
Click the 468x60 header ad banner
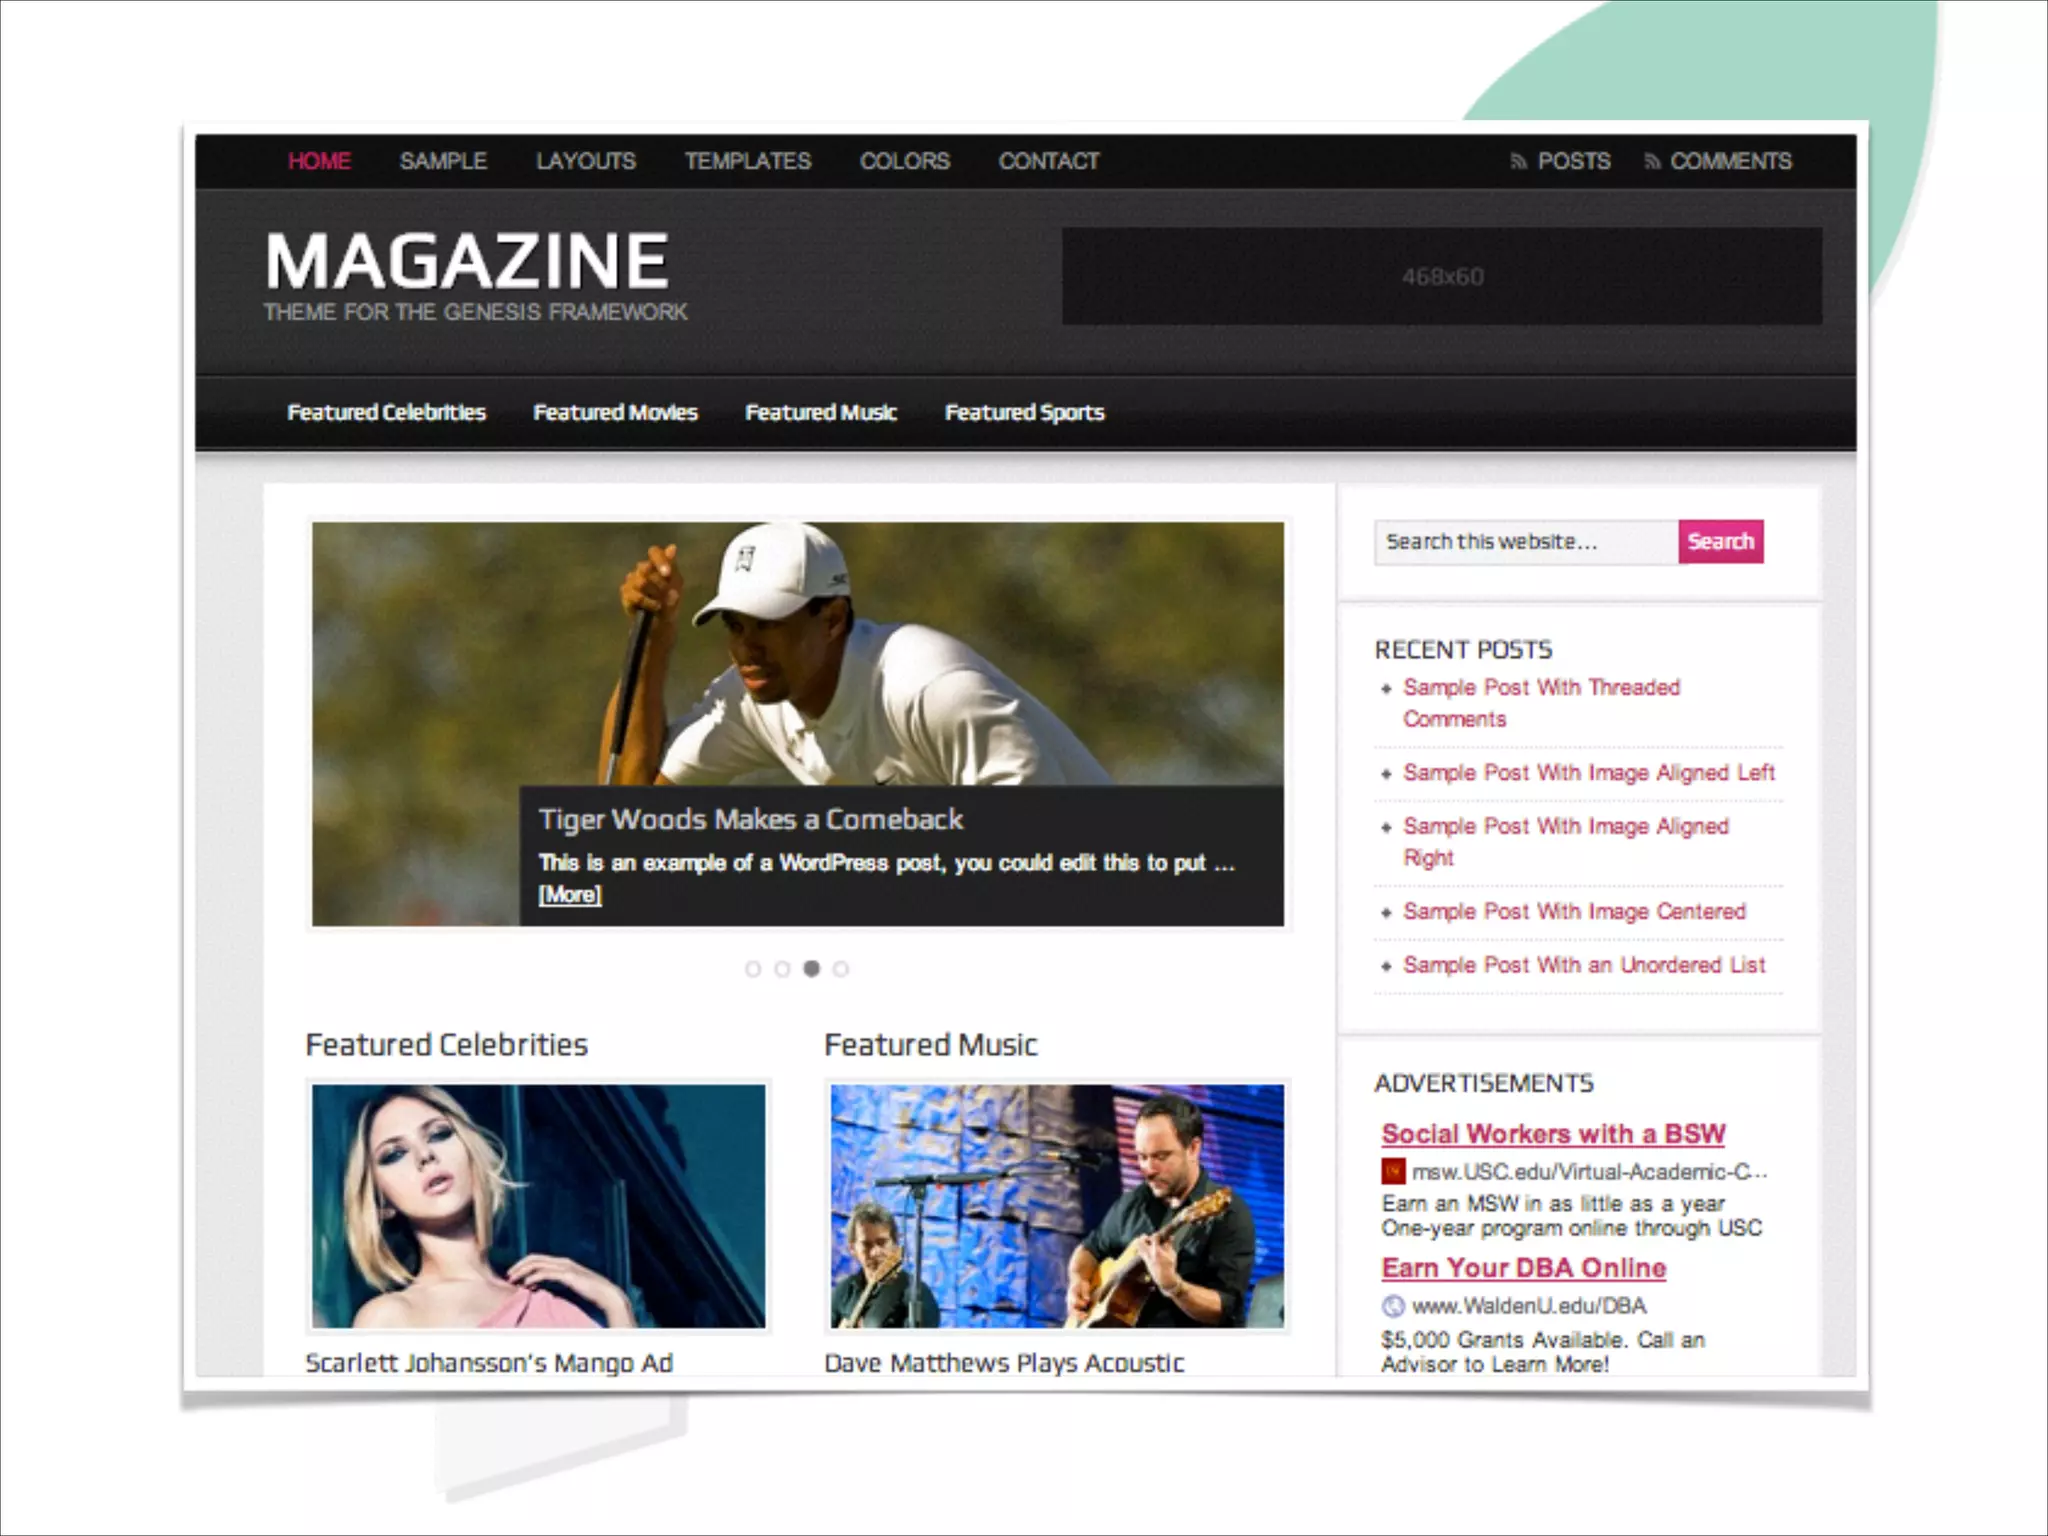pyautogui.click(x=1441, y=276)
